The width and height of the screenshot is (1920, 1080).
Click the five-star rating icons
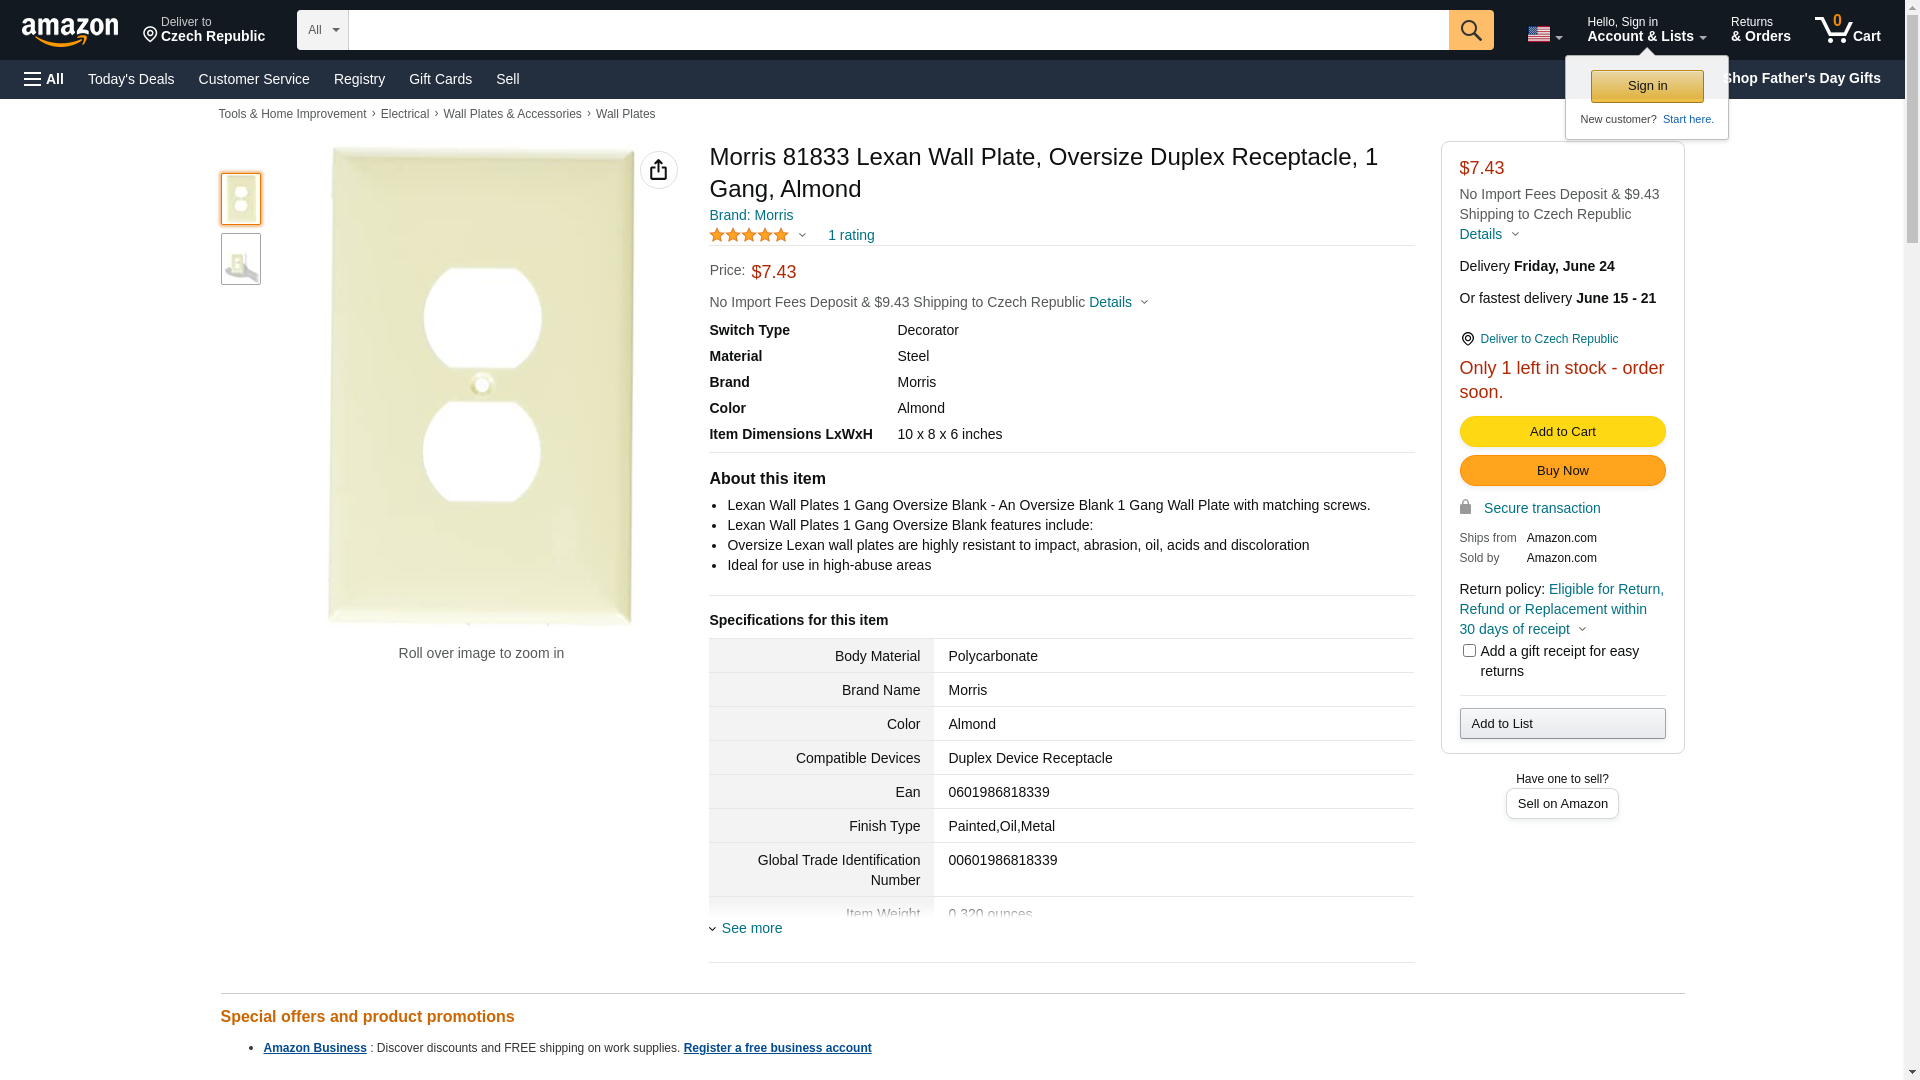point(749,235)
